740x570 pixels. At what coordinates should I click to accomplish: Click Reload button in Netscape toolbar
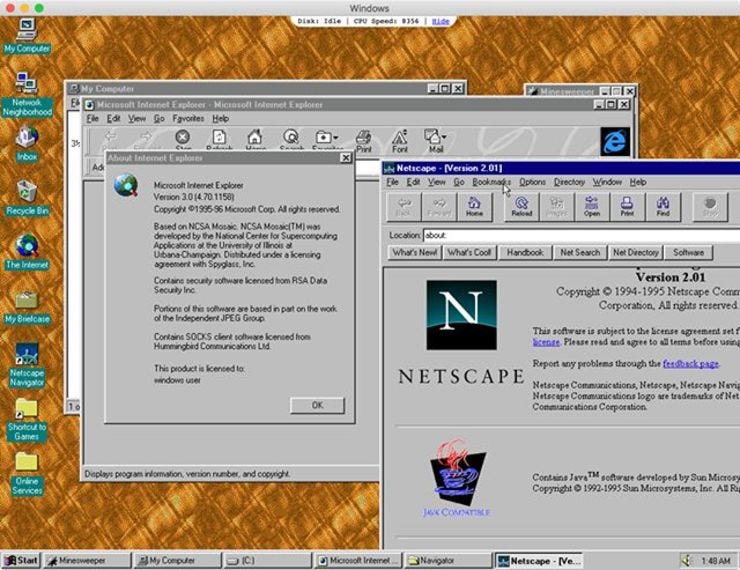tap(521, 207)
